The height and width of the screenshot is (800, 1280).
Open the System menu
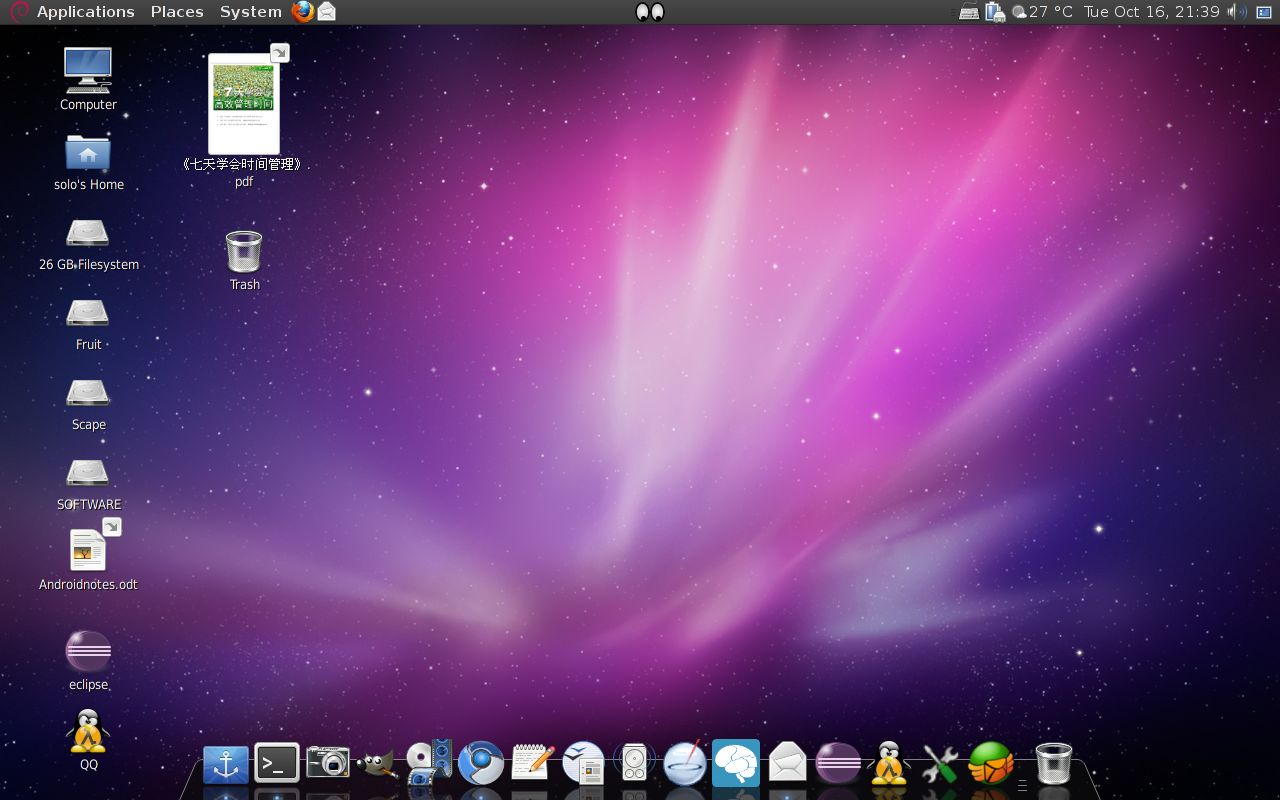pyautogui.click(x=250, y=12)
